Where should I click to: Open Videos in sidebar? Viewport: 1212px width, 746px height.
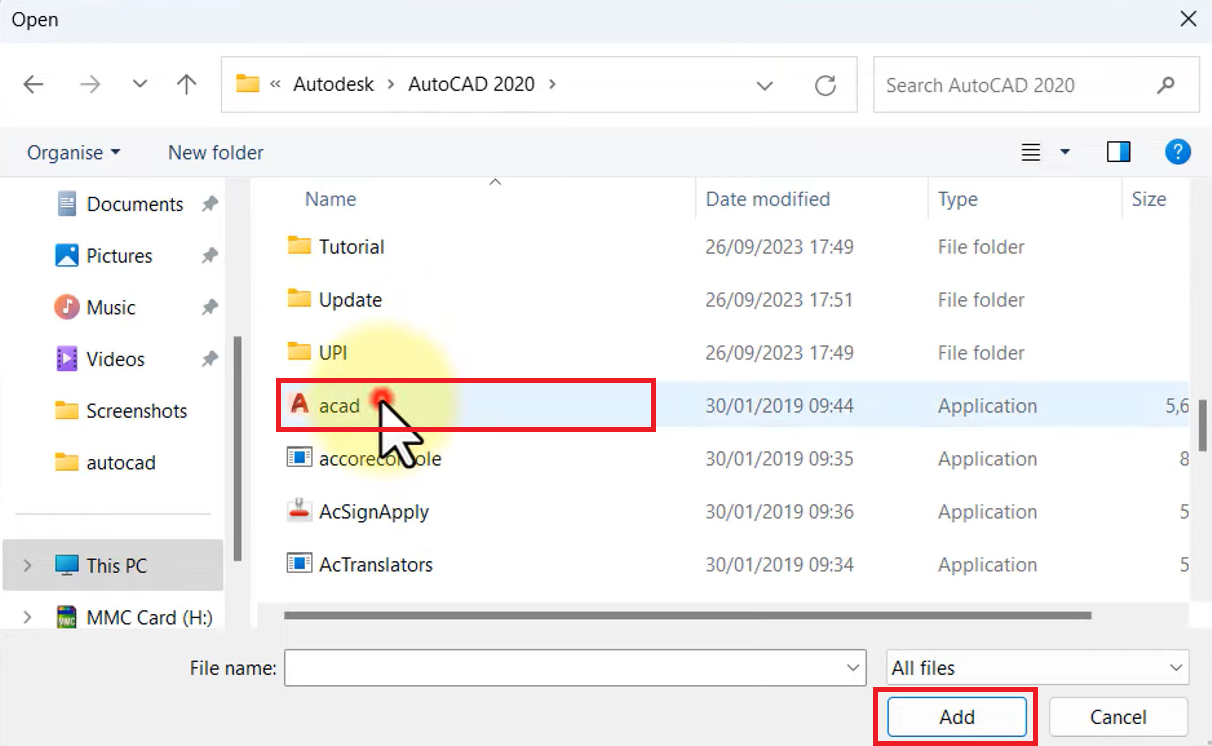pyautogui.click(x=115, y=359)
